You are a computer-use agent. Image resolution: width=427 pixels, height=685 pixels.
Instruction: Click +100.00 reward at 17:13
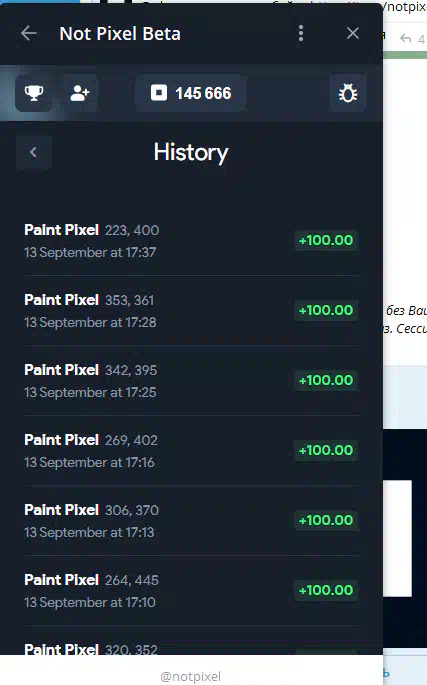(x=326, y=520)
